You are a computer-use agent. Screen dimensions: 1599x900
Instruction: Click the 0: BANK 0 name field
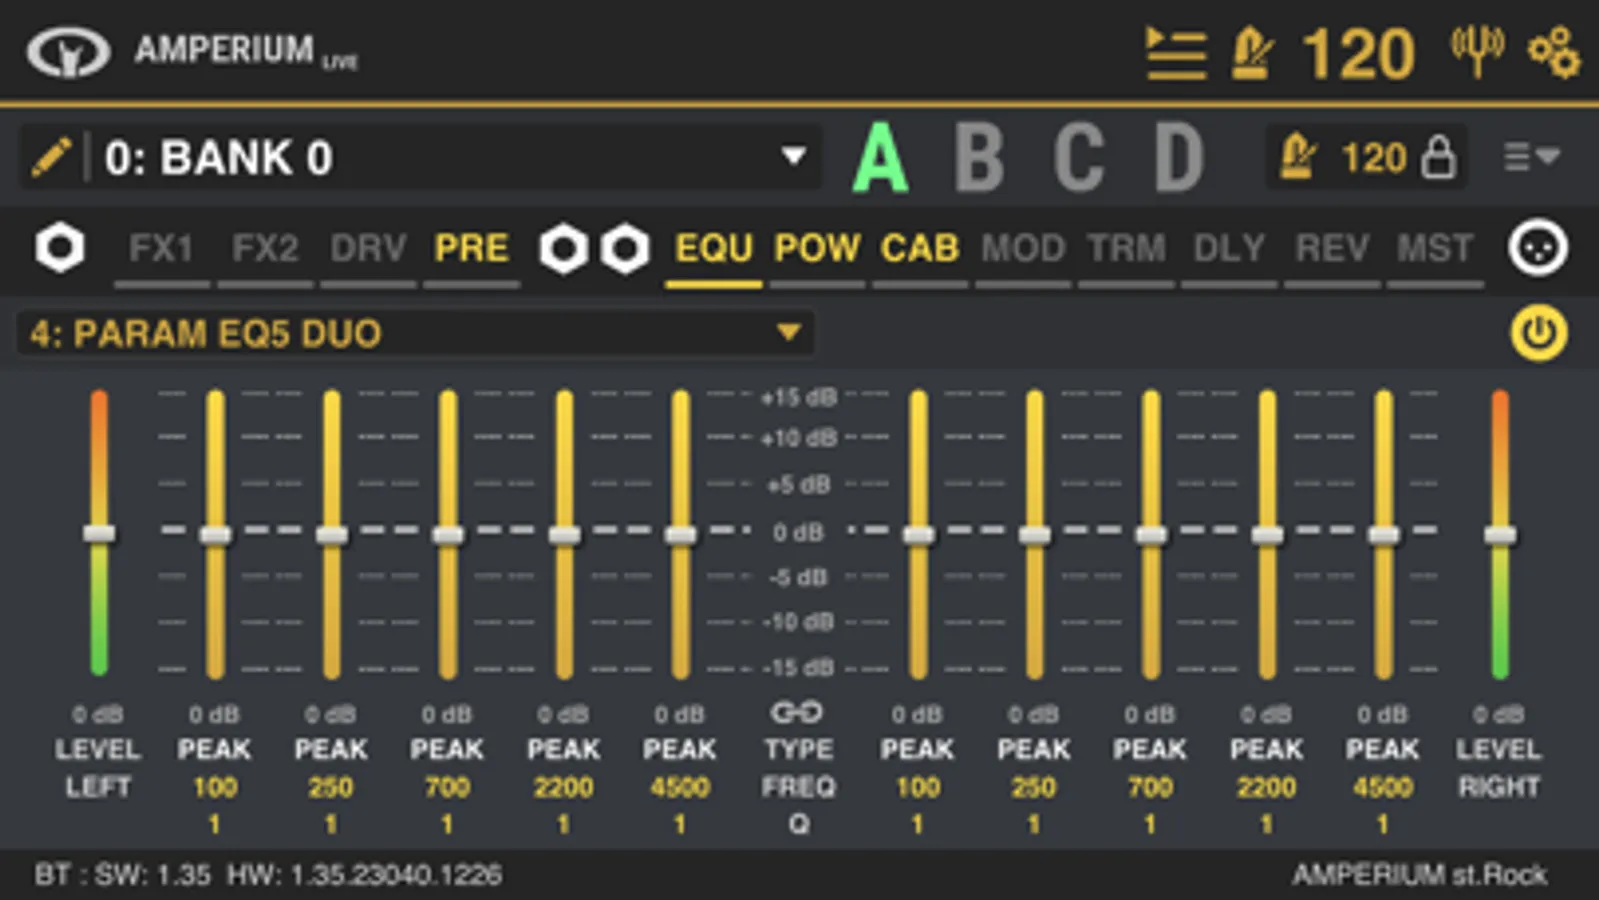tap(420, 157)
